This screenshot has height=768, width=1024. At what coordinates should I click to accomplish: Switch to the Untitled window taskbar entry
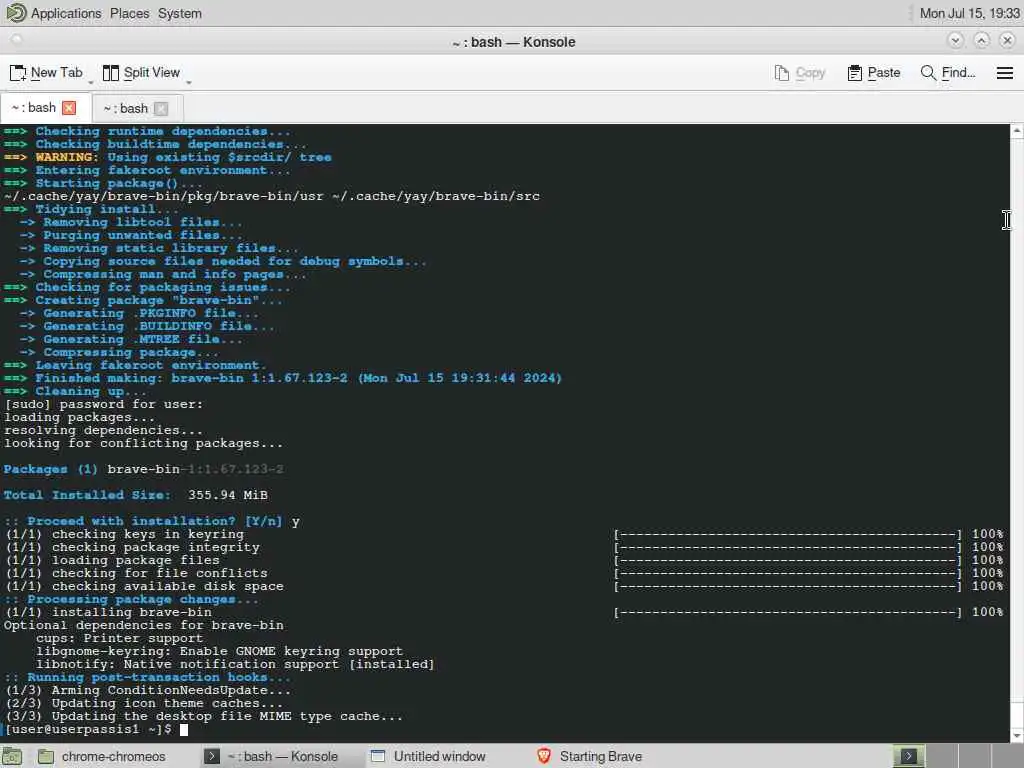click(439, 756)
